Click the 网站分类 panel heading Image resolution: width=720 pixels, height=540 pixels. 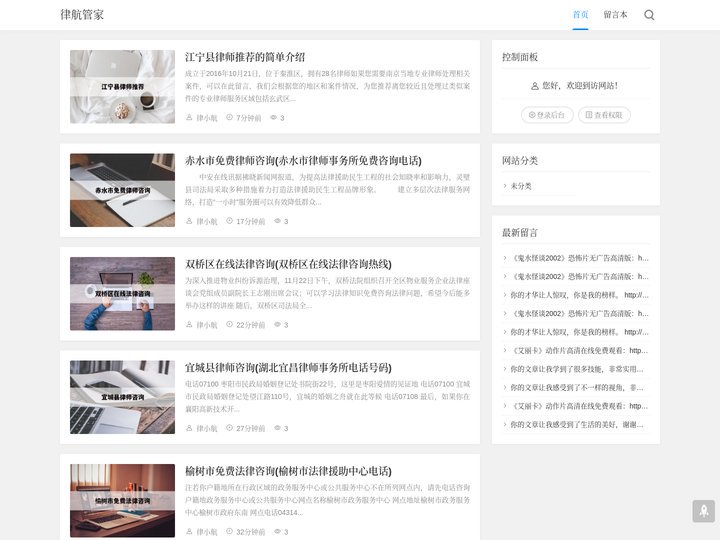tap(520, 161)
